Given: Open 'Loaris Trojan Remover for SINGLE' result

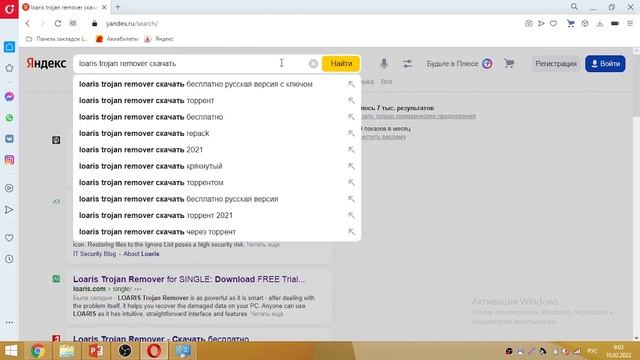Looking at the screenshot, I should point(189,279).
